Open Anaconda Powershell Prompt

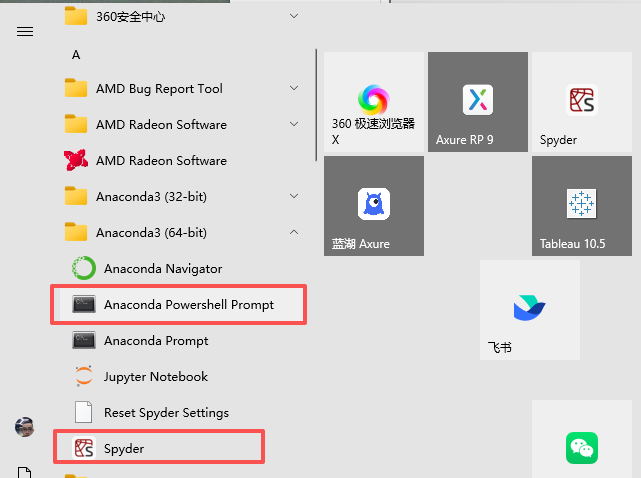click(x=188, y=305)
